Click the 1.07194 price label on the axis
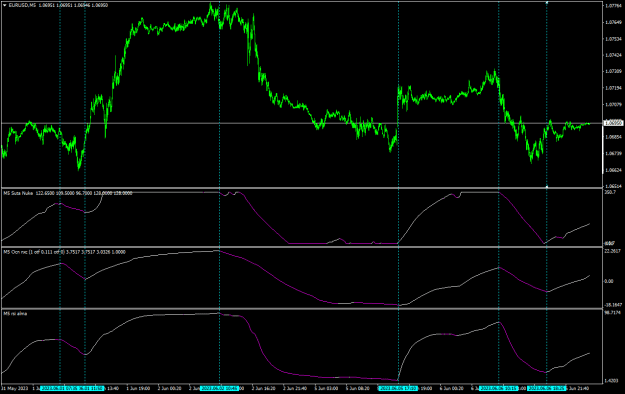 (x=614, y=88)
